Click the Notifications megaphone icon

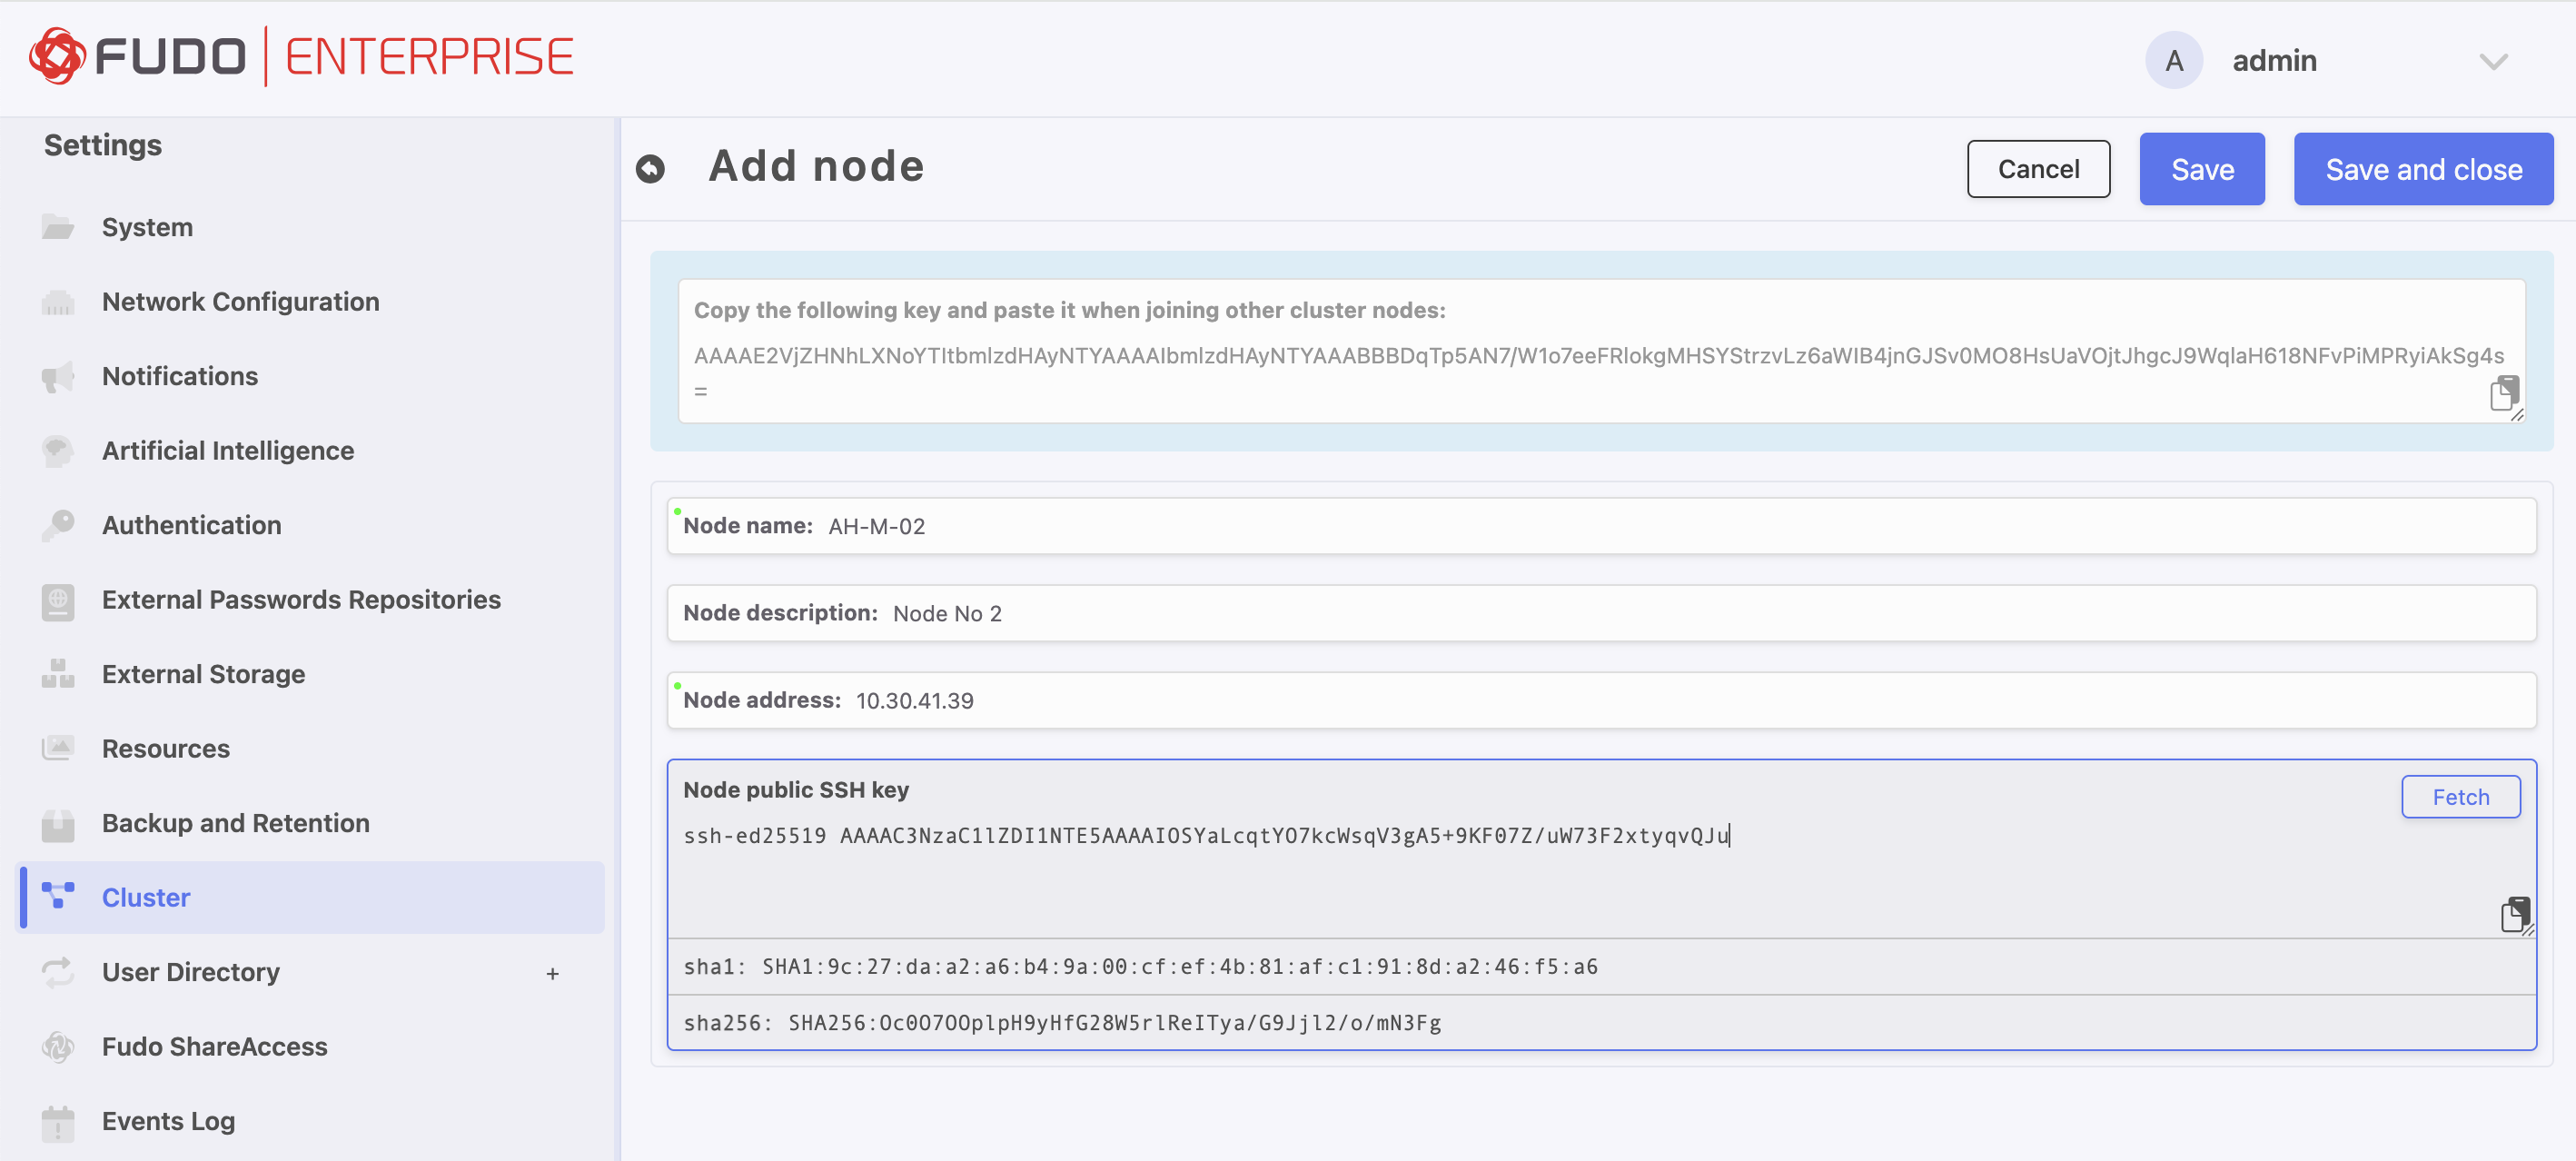(x=58, y=376)
